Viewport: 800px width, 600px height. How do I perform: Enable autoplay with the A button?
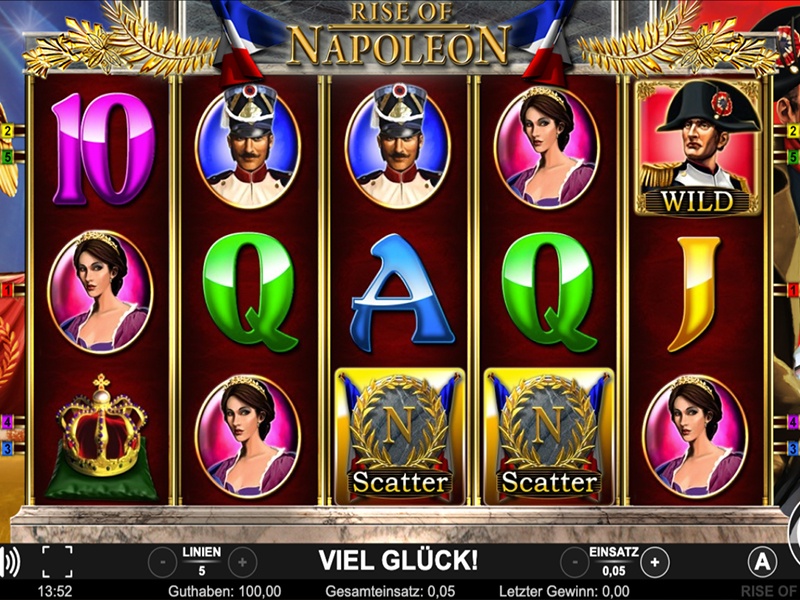point(762,562)
